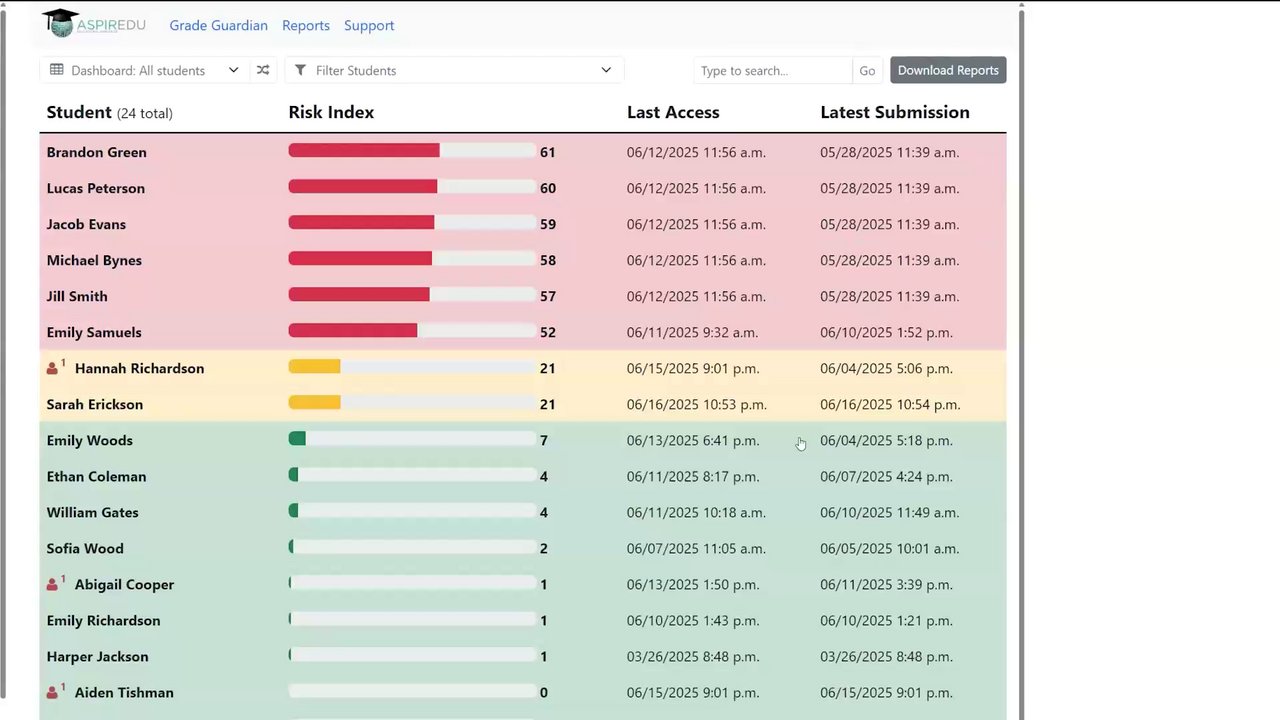The width and height of the screenshot is (1280, 720).
Task: Click the funnel icon in Filter Students
Action: [x=300, y=70]
